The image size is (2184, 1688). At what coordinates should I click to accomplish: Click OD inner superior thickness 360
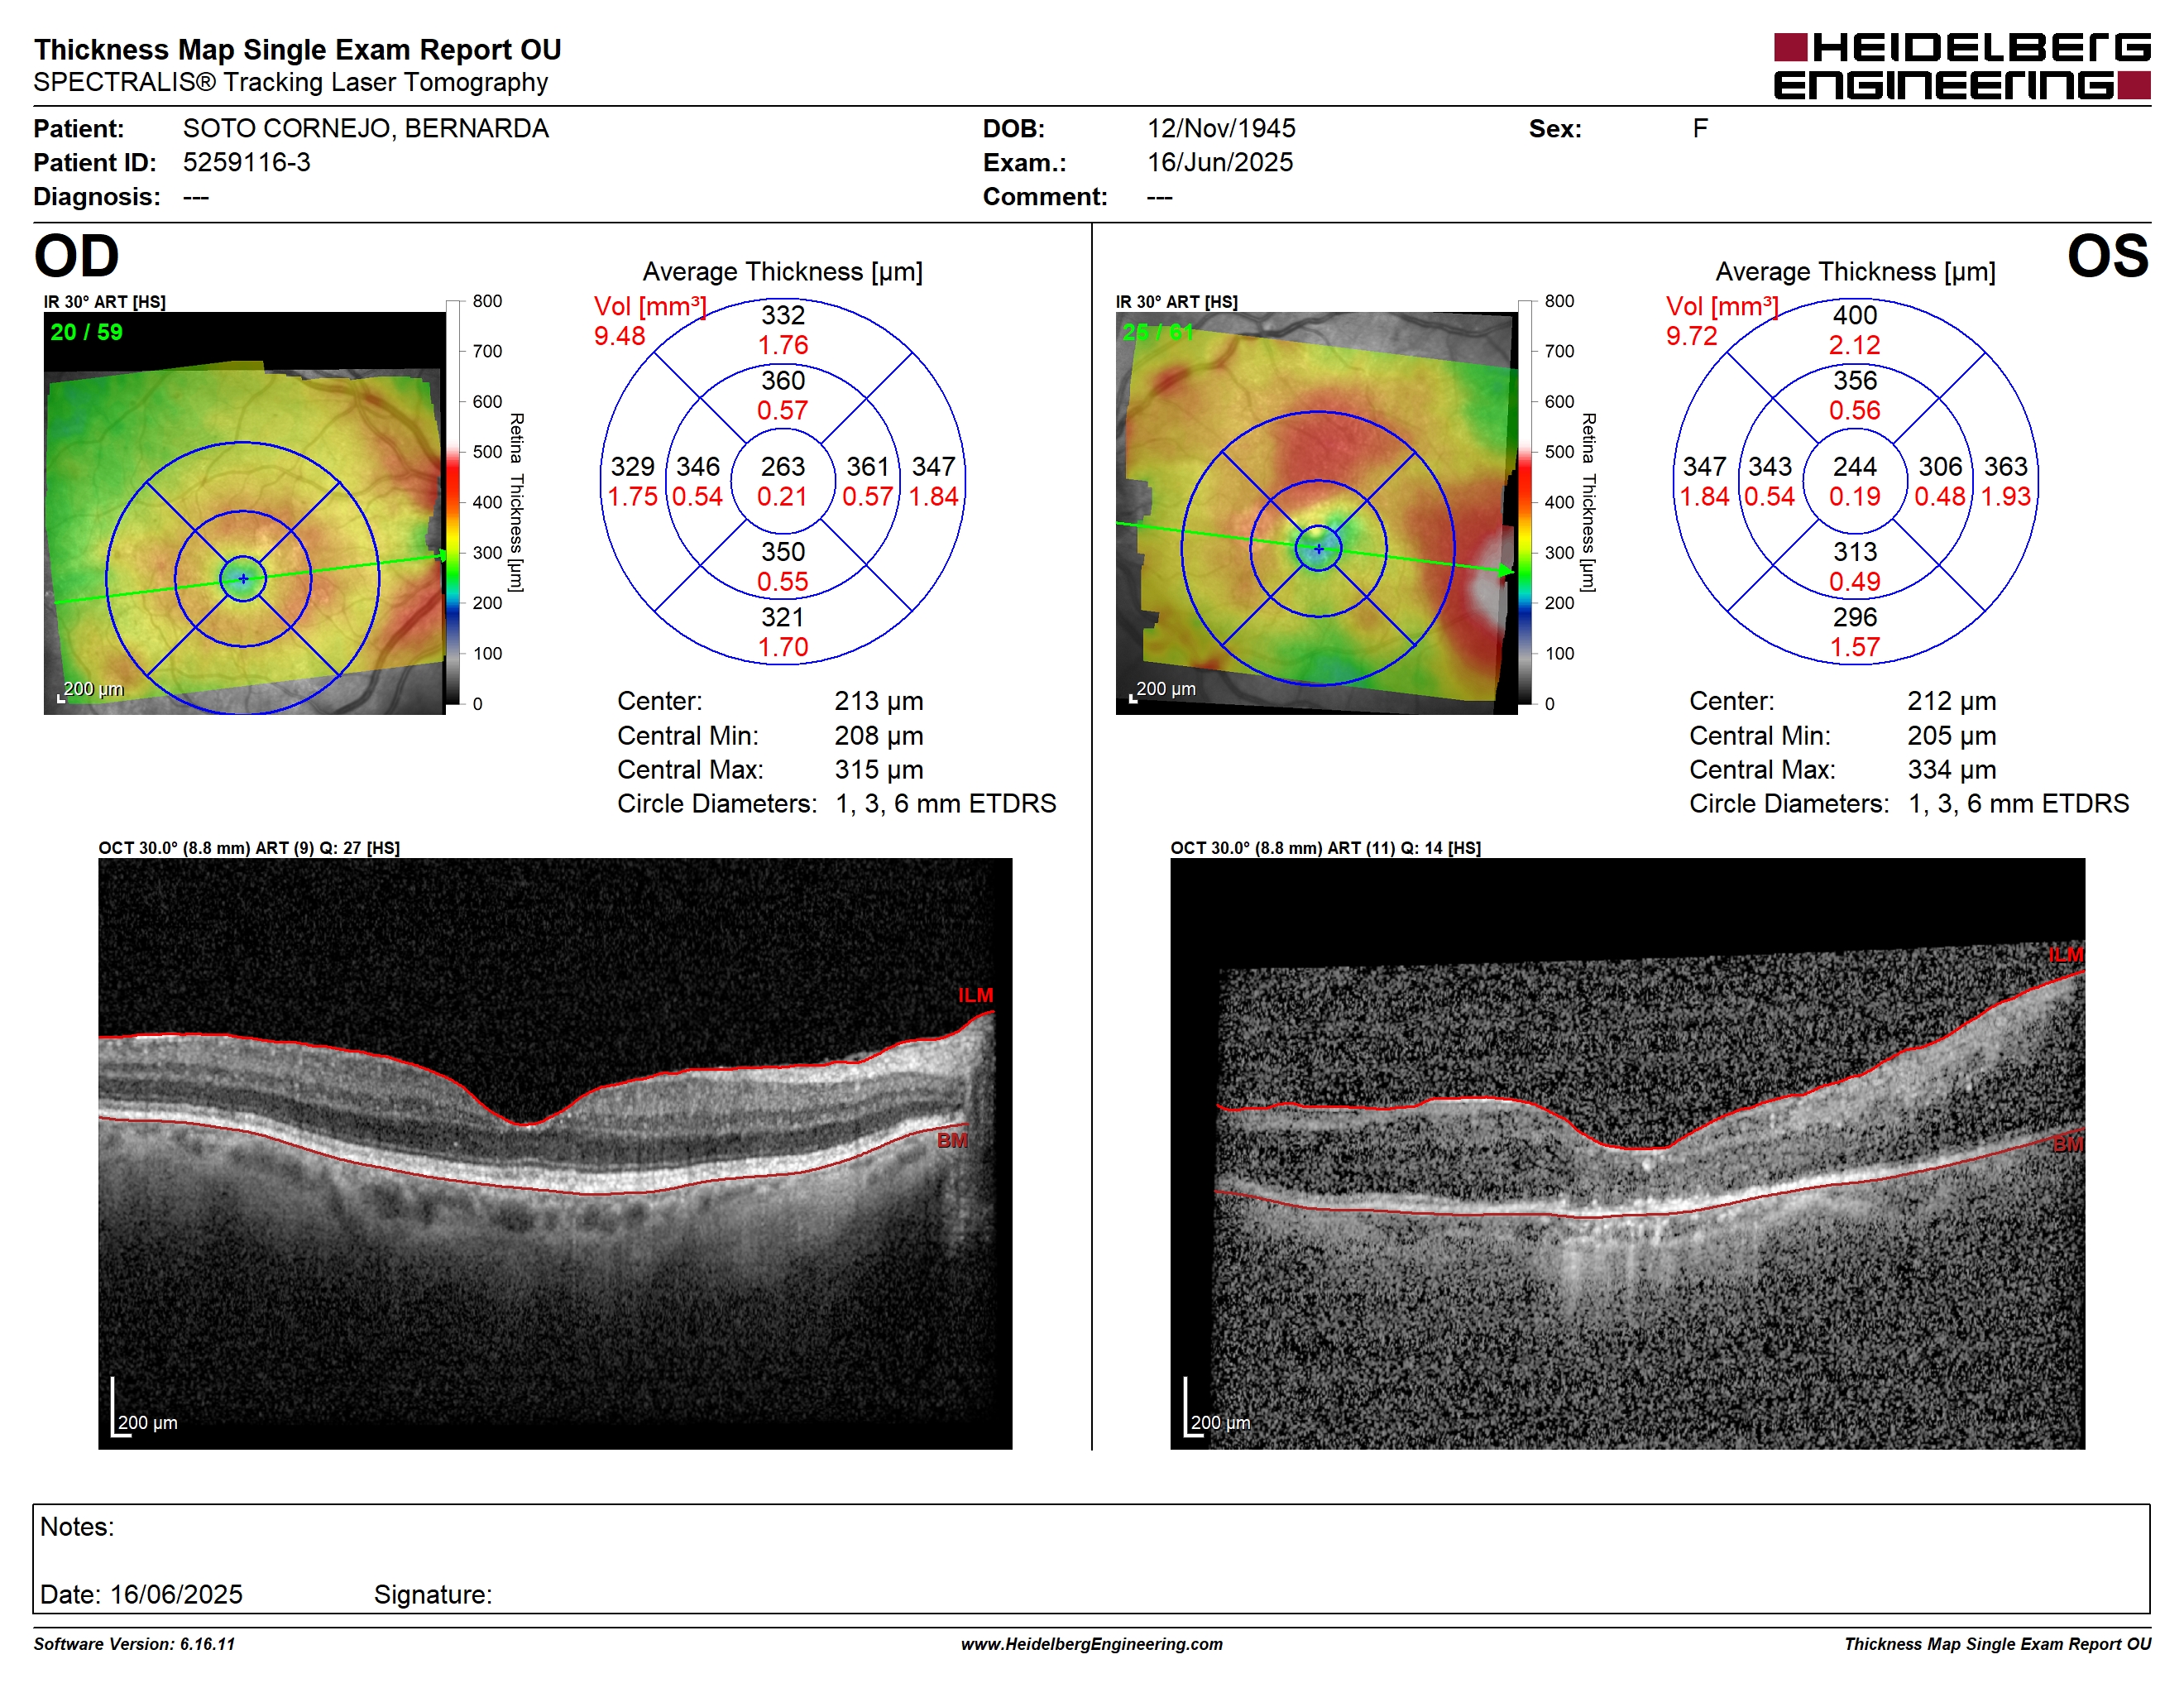(782, 381)
